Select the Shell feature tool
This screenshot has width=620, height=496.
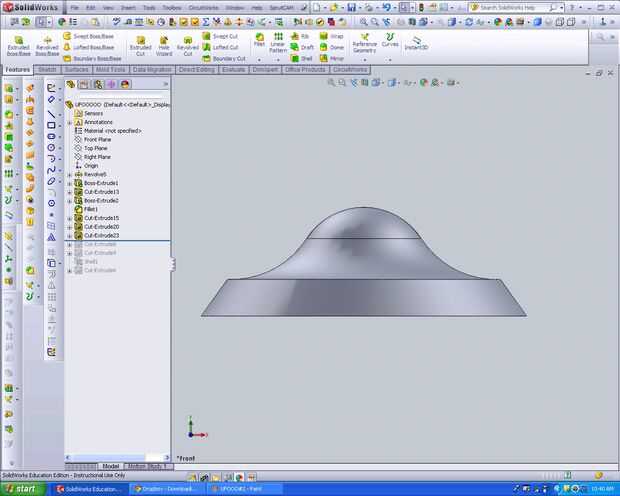pyautogui.click(x=301, y=59)
